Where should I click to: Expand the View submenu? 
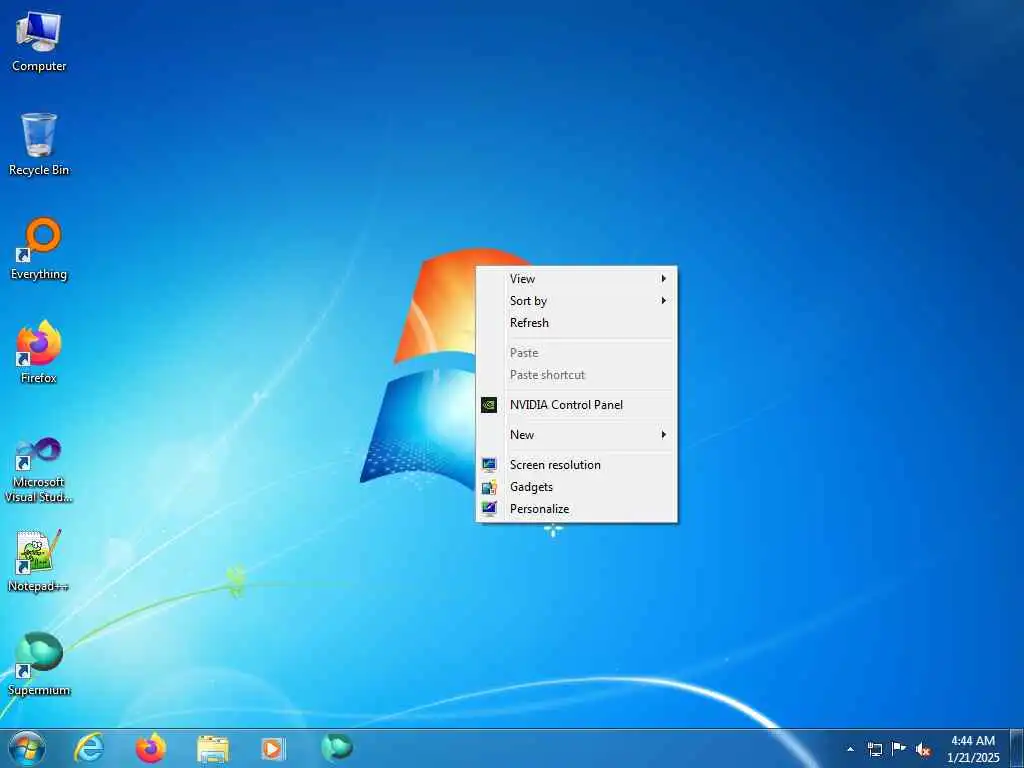(577, 279)
